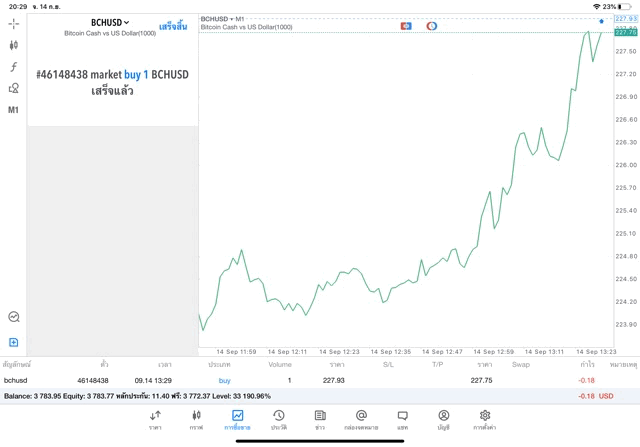Open the ข่าว news tab
The image size is (640, 447).
tap(320, 420)
